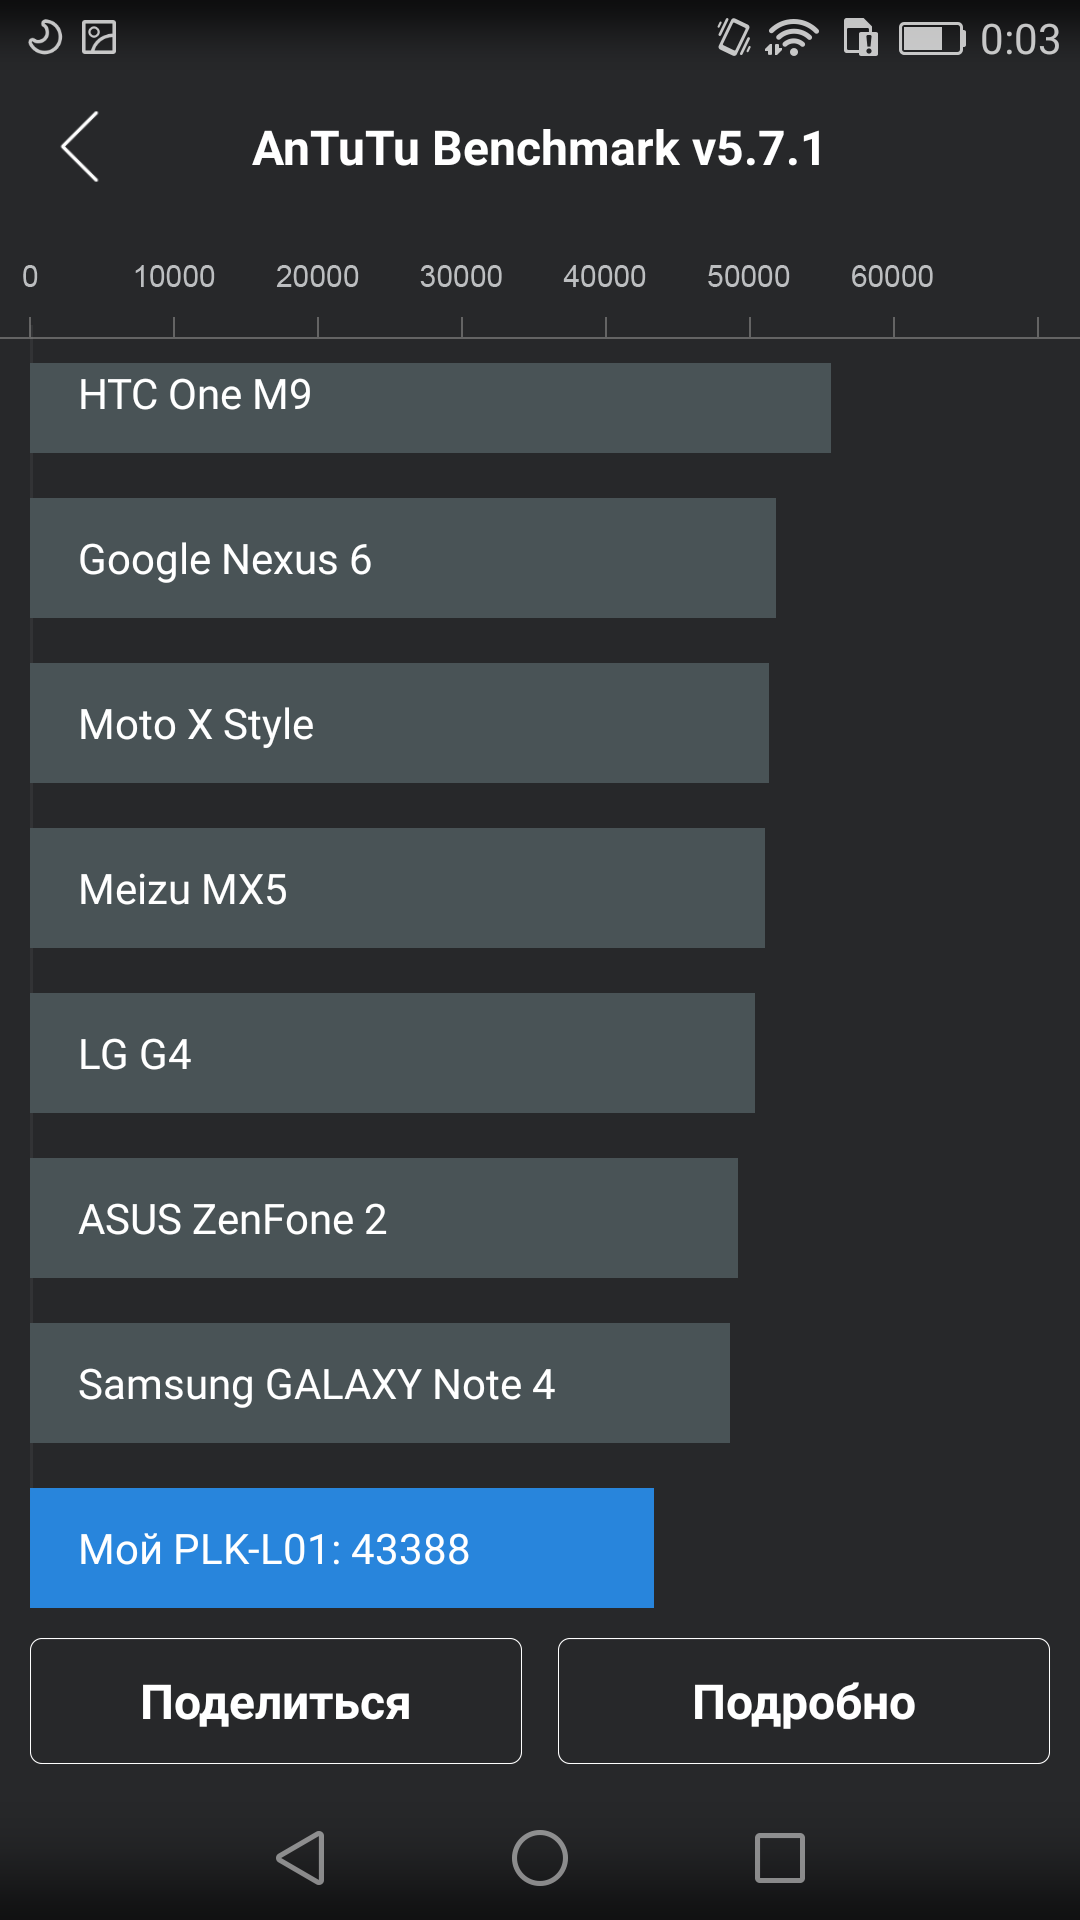1080x1920 pixels.
Task: Tap the back arrow in the header
Action: click(80, 147)
